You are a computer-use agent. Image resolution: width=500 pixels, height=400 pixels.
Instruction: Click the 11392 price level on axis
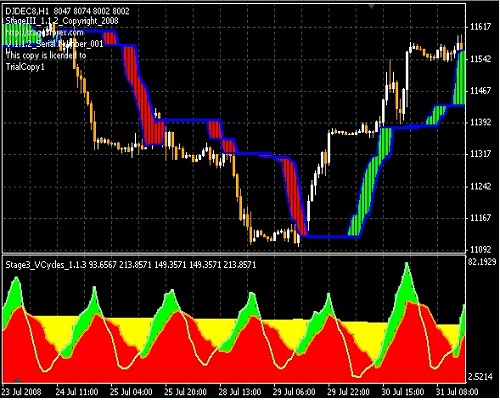tap(480, 122)
